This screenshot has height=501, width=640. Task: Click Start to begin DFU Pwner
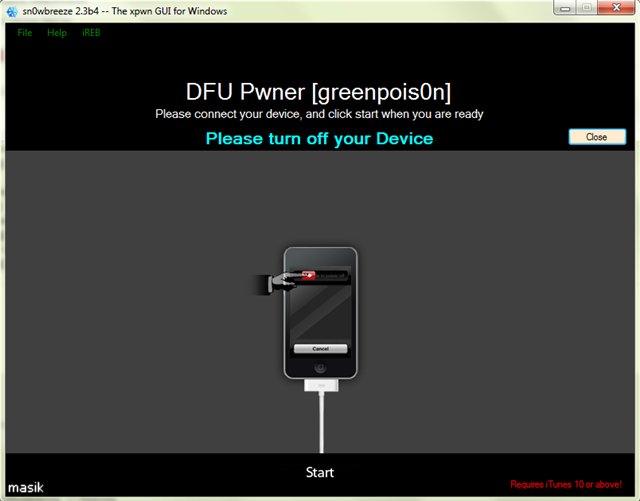point(320,472)
